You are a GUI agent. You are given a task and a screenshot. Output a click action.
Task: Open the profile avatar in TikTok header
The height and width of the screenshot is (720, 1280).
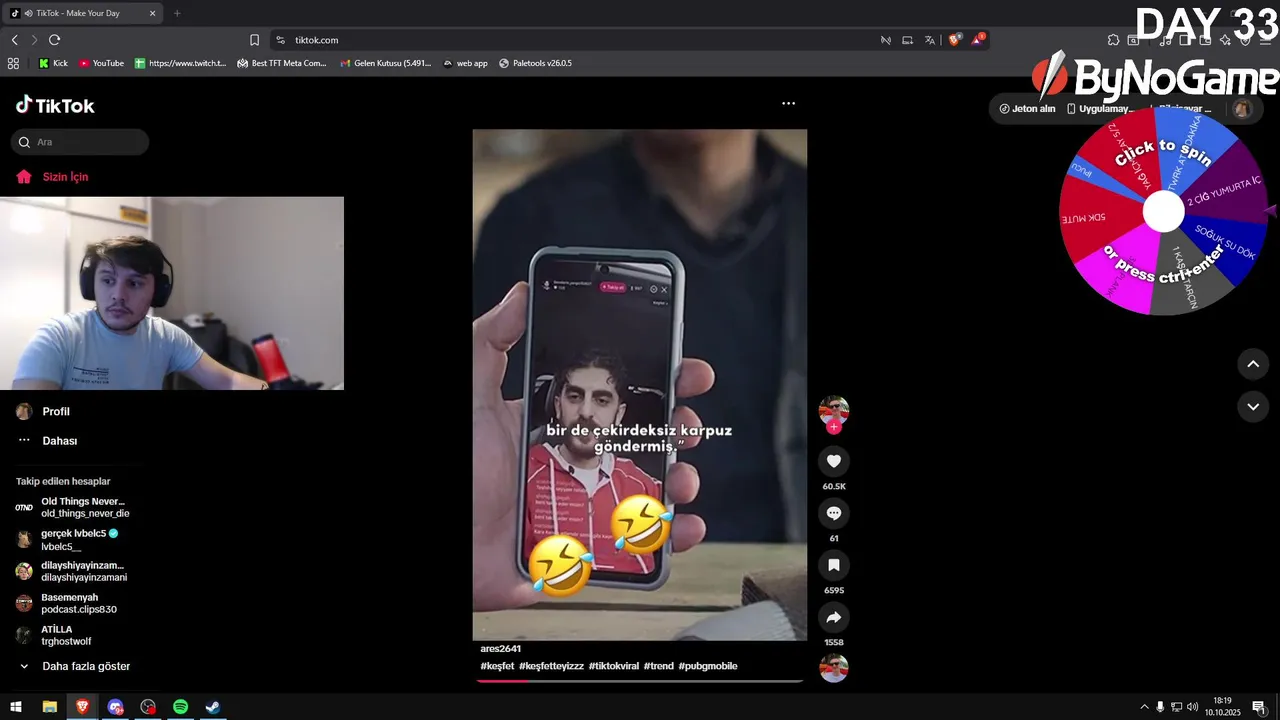[1242, 109]
